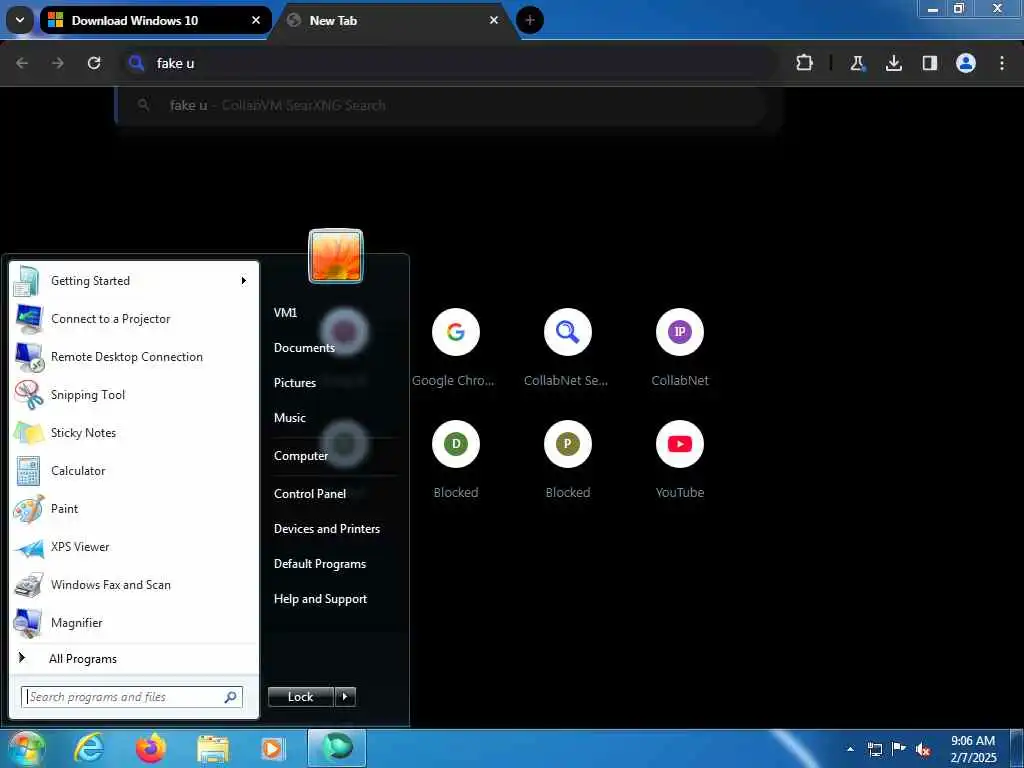Screen dimensions: 1024x768
Task: Toggle the browser side panel
Action: click(x=929, y=63)
